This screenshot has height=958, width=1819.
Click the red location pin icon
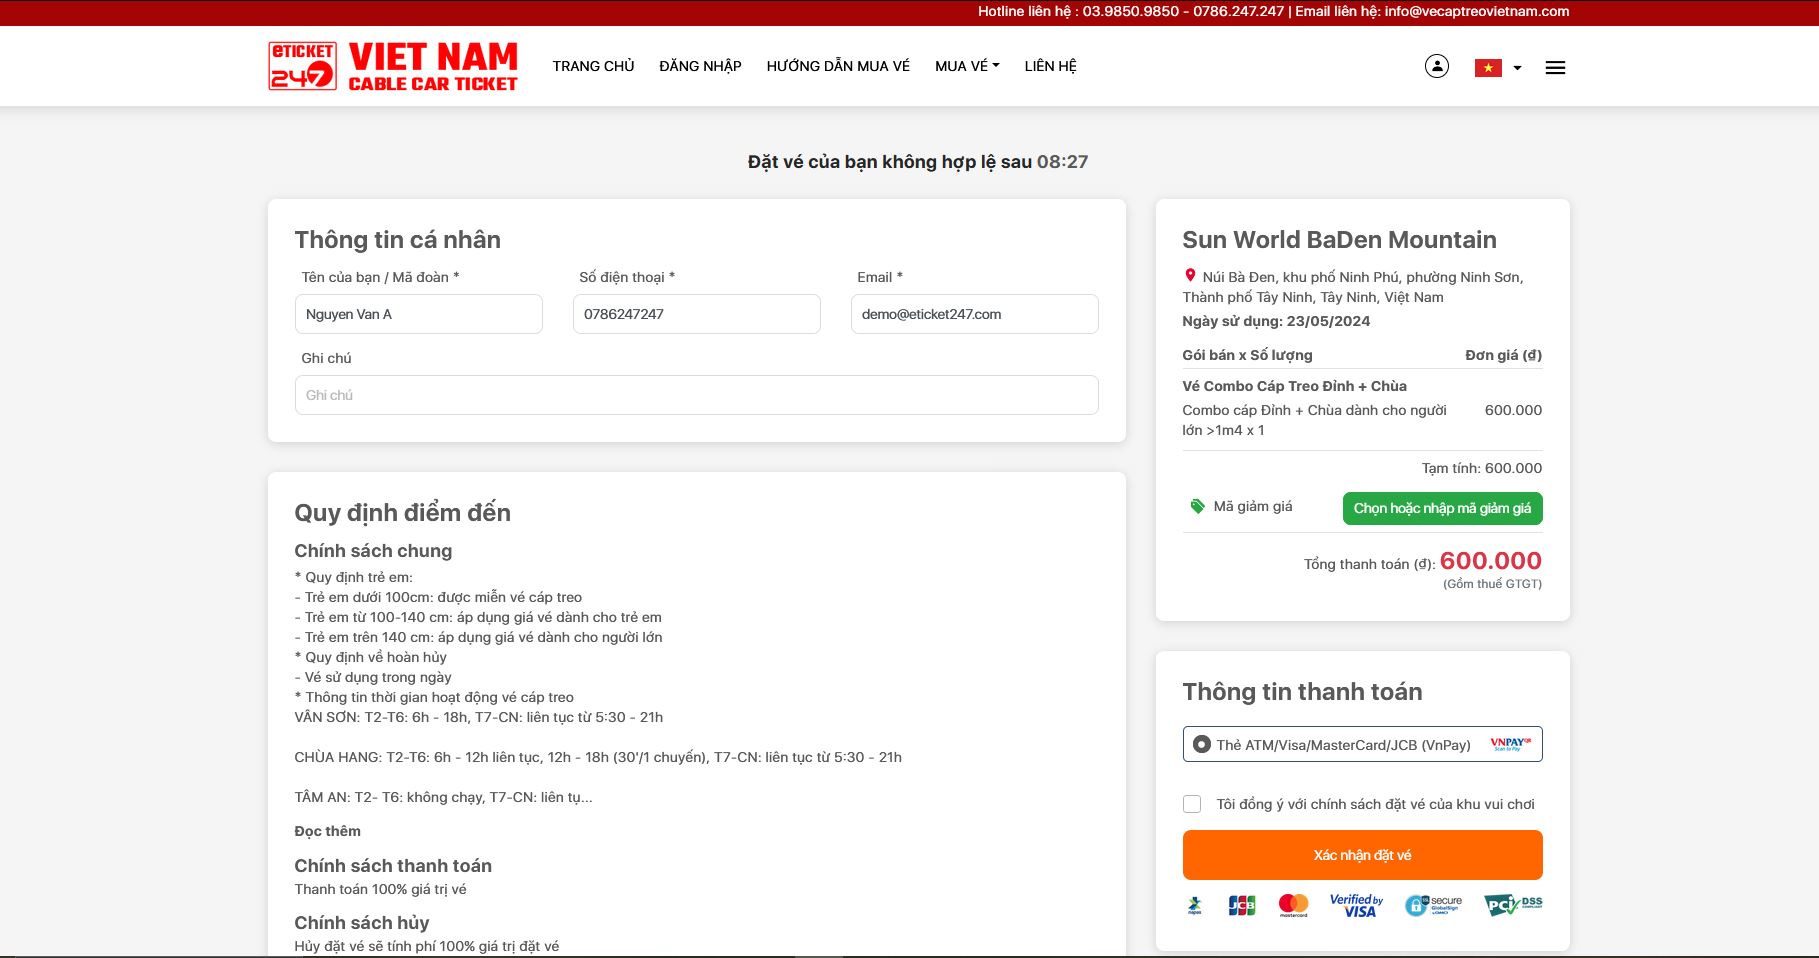click(1190, 276)
